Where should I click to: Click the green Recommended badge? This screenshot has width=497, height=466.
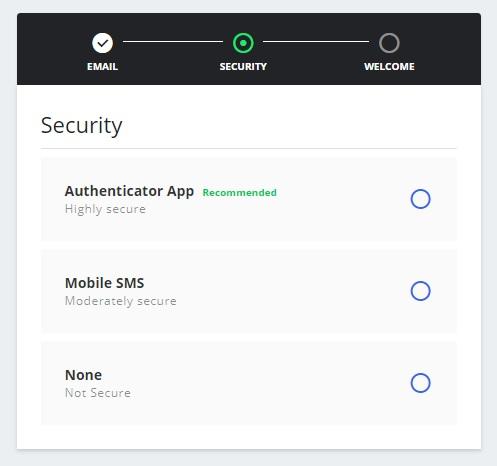pyautogui.click(x=240, y=193)
